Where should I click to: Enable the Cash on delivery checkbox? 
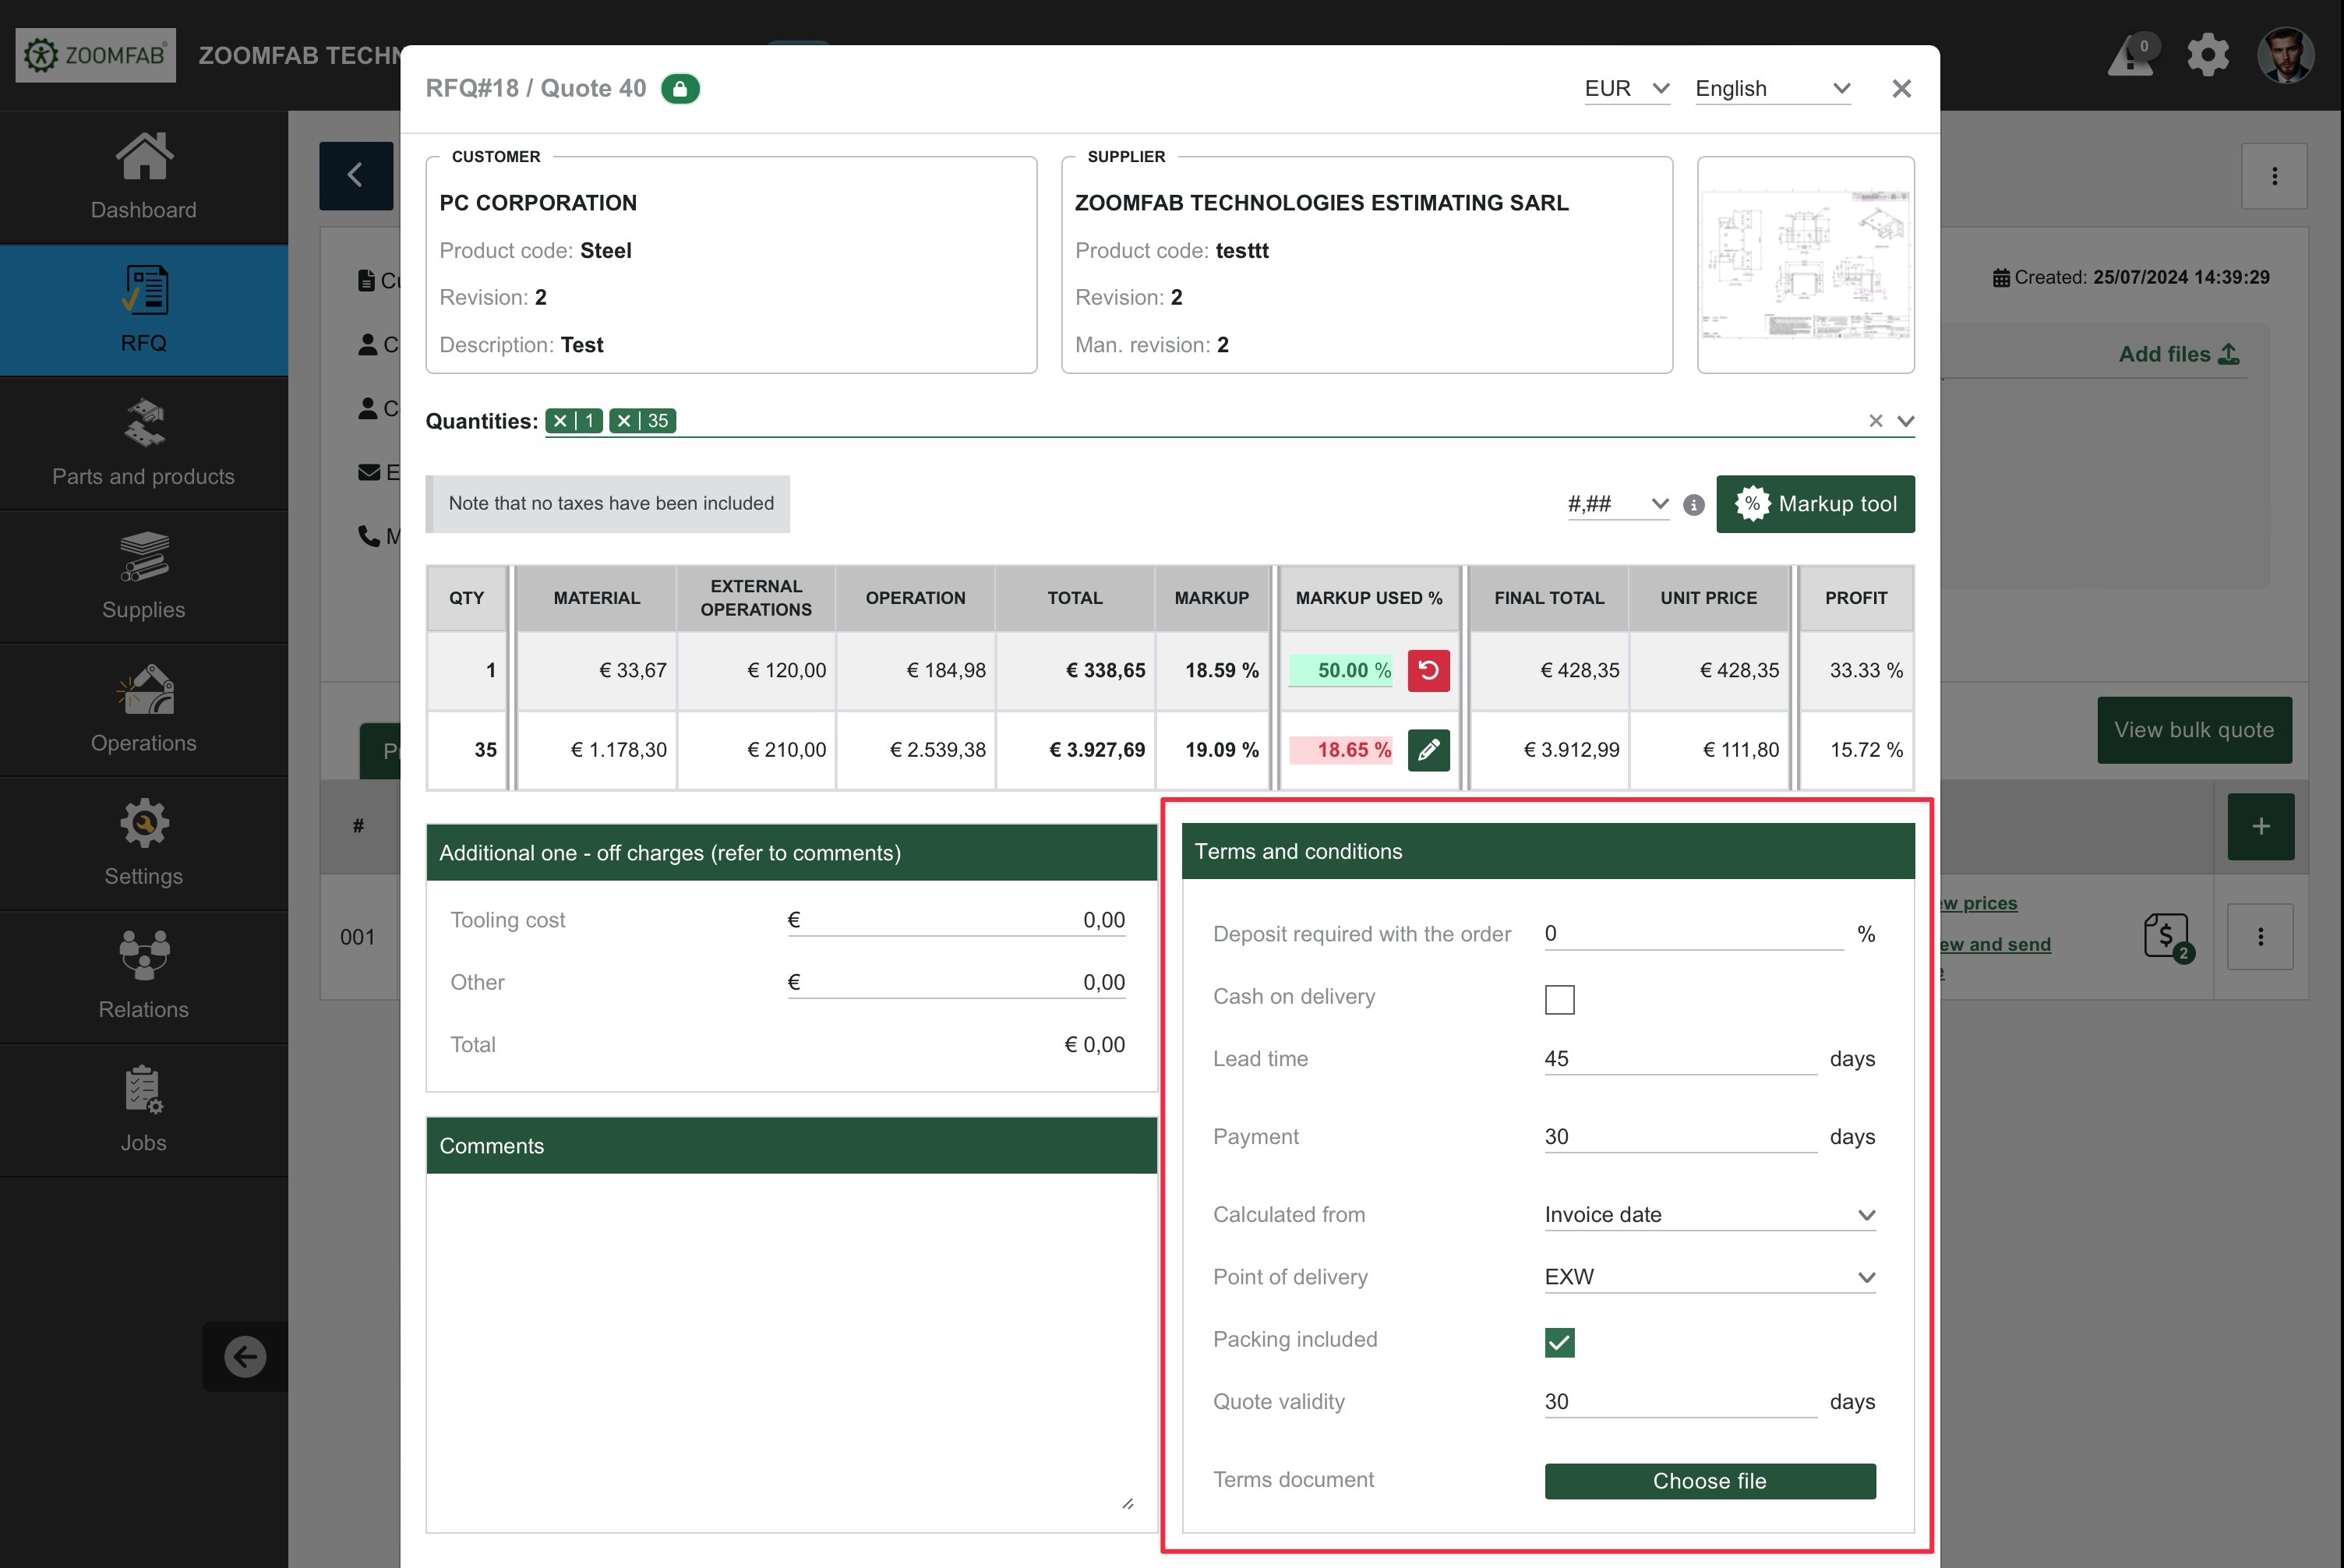coord(1559,999)
